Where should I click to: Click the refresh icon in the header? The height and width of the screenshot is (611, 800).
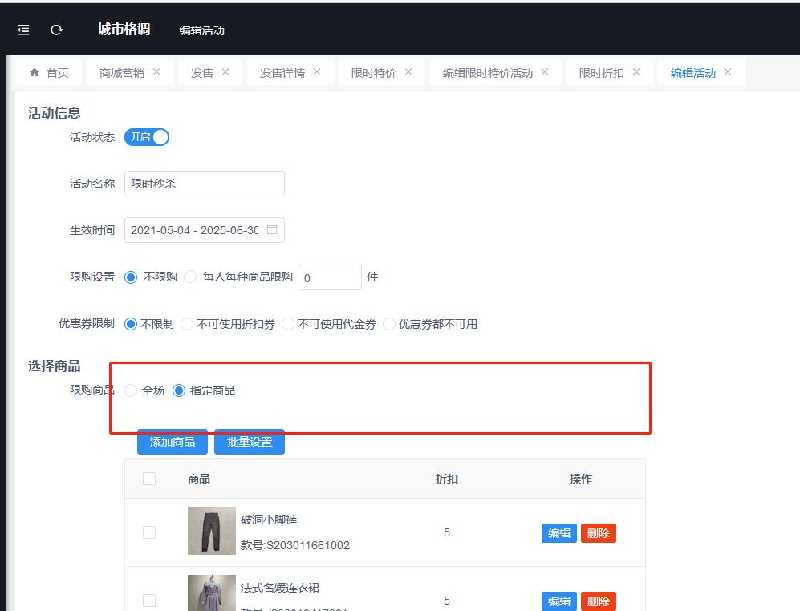tap(56, 30)
